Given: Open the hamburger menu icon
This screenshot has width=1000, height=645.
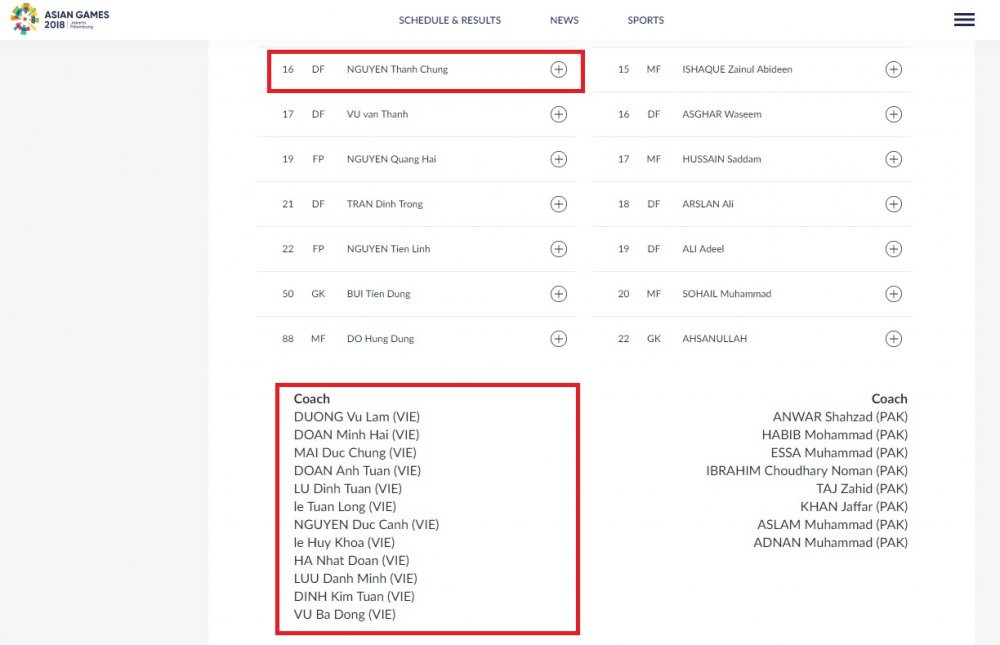Looking at the screenshot, I should [x=964, y=20].
